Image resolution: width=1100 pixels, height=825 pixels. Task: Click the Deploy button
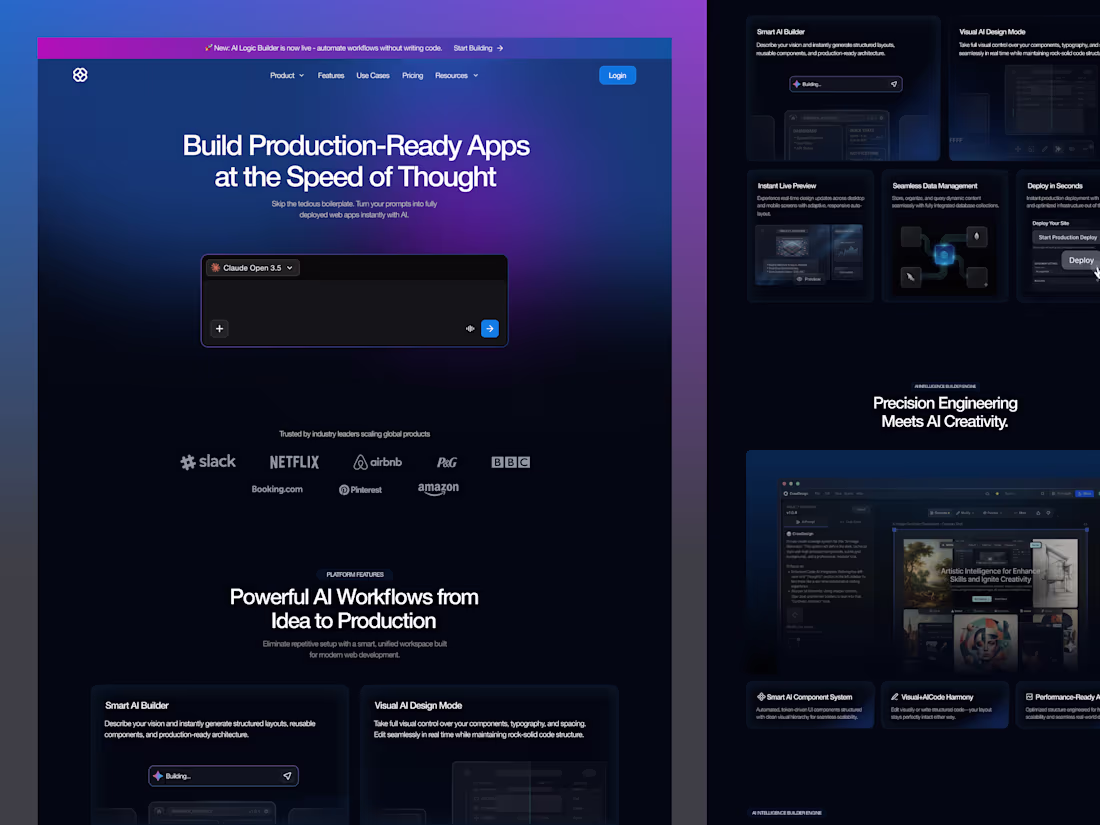pyautogui.click(x=1081, y=260)
